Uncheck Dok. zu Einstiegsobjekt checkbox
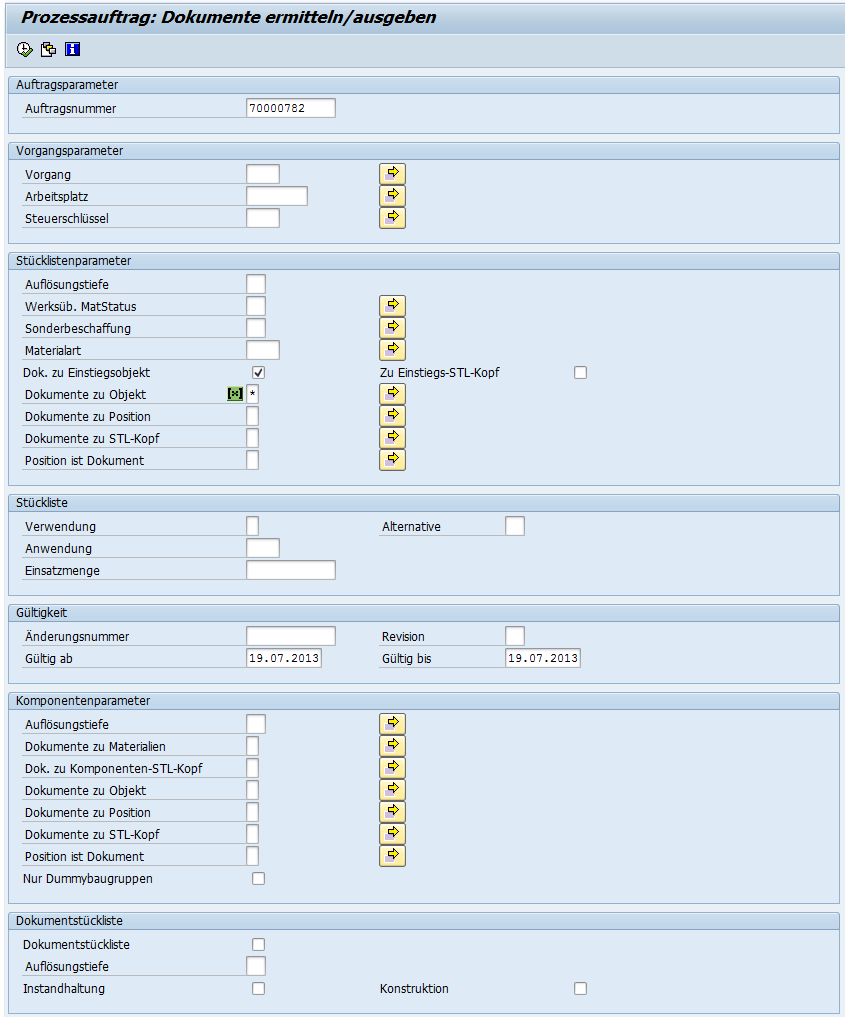Image resolution: width=845 pixels, height=1017 pixels. (258, 373)
